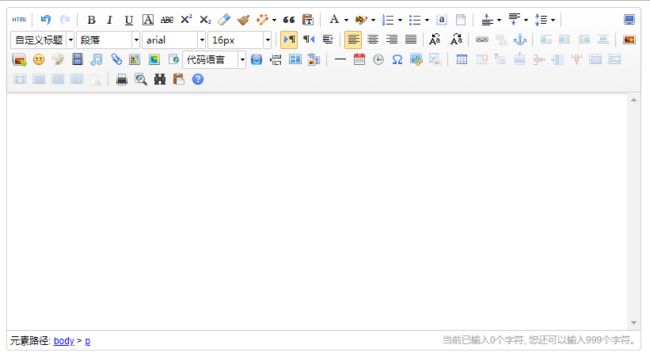Apply the background highlight color
Screen dimensions: 650x360
point(361,19)
